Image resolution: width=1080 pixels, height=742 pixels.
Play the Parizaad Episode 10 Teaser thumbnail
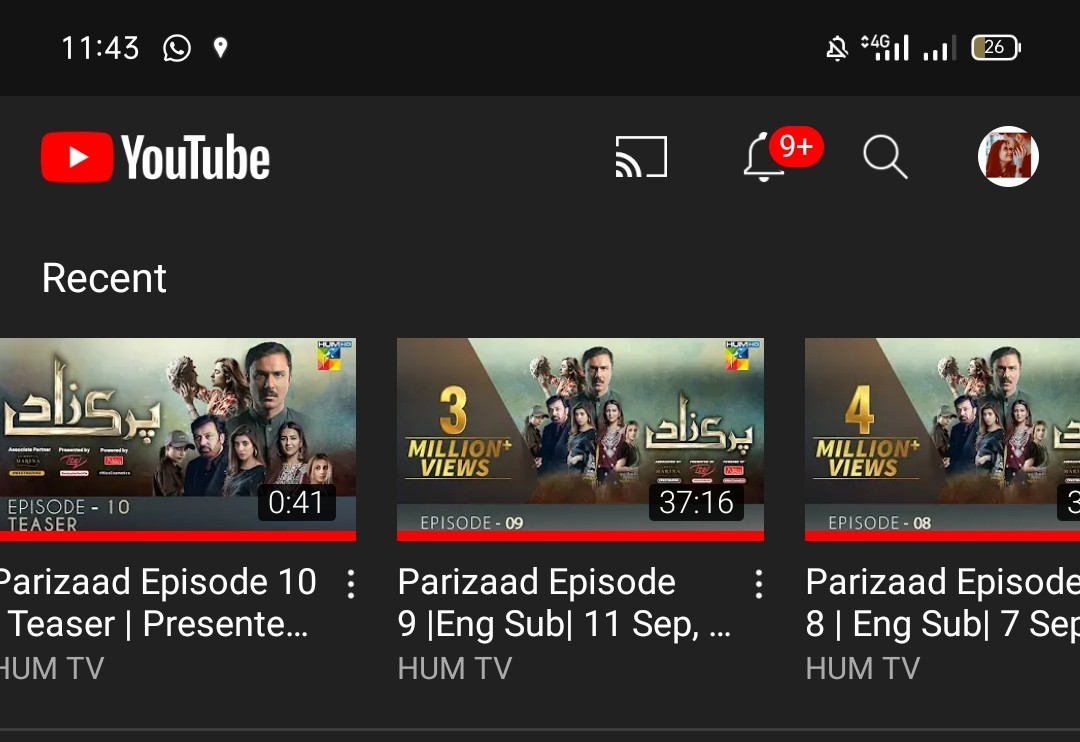coord(178,438)
